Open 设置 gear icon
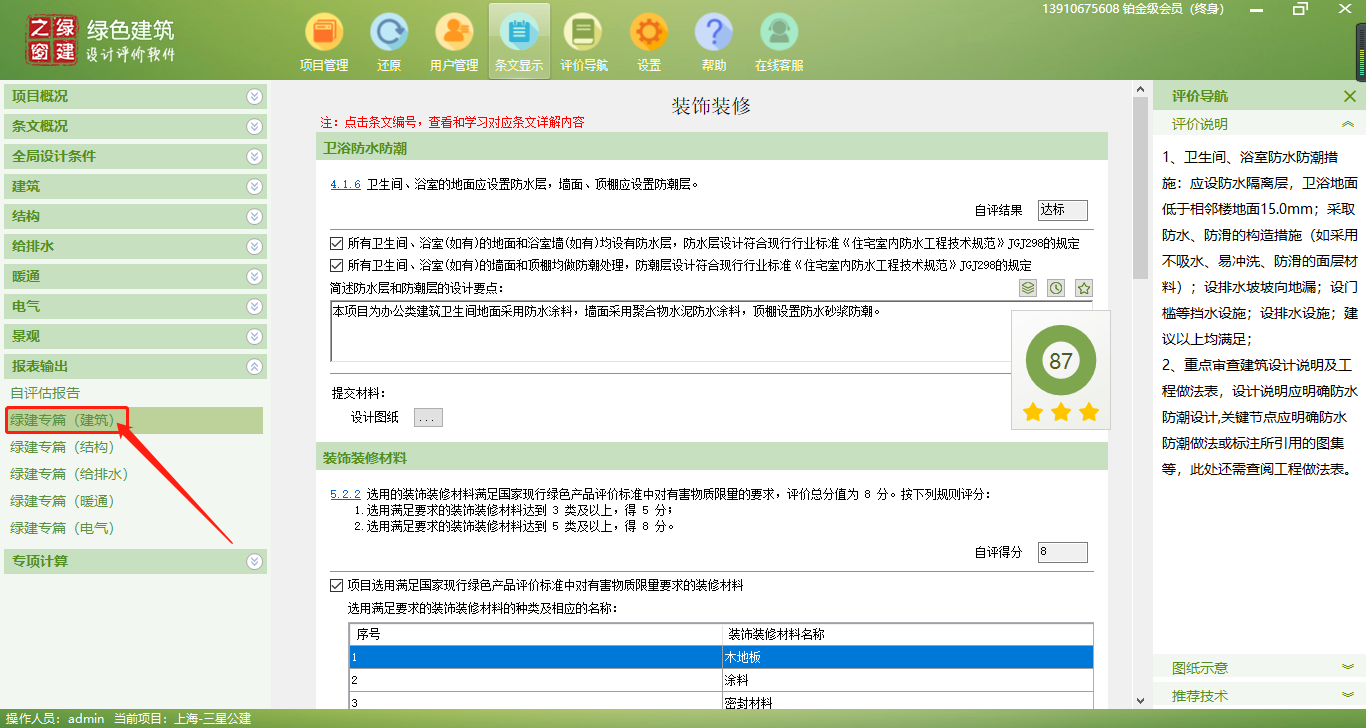This screenshot has width=1366, height=728. tap(649, 42)
